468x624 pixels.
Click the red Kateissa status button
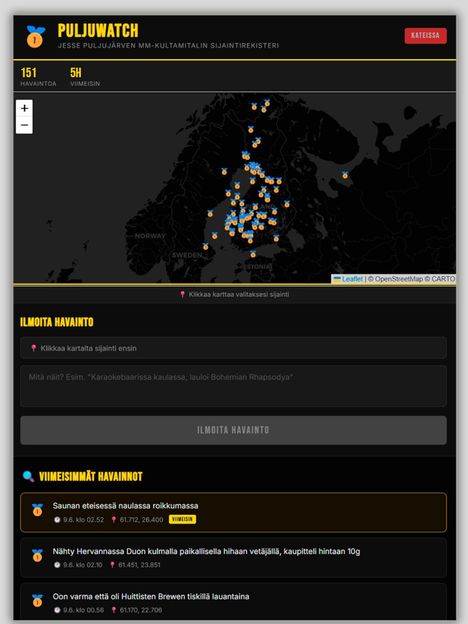point(425,35)
